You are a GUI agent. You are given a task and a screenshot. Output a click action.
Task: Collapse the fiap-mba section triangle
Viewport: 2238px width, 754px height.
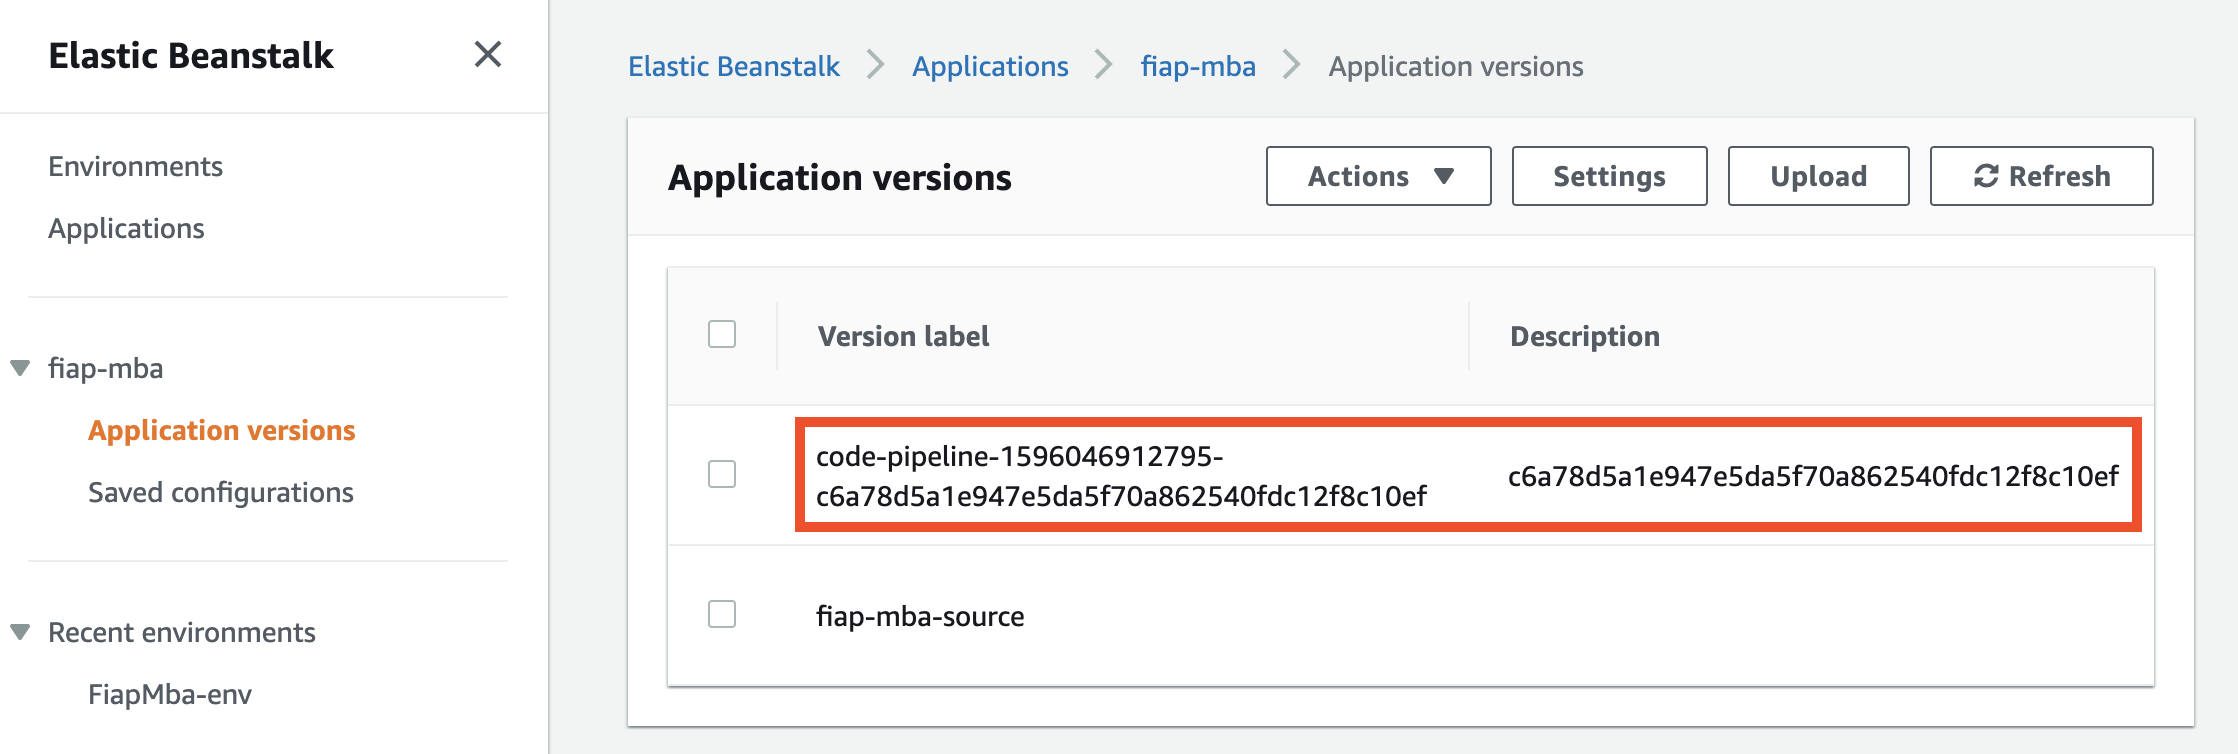point(20,368)
